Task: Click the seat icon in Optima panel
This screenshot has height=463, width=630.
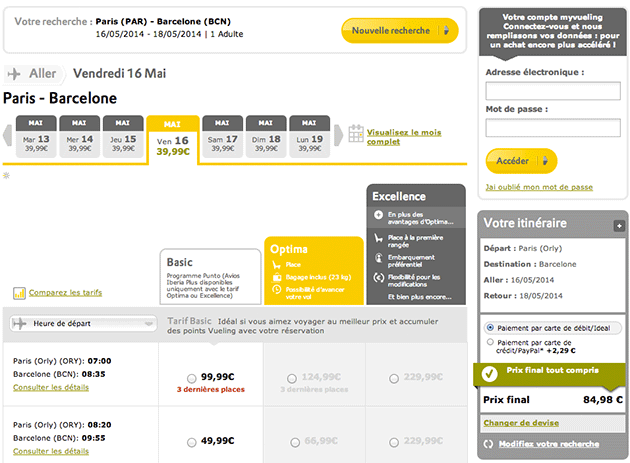Action: (x=276, y=265)
